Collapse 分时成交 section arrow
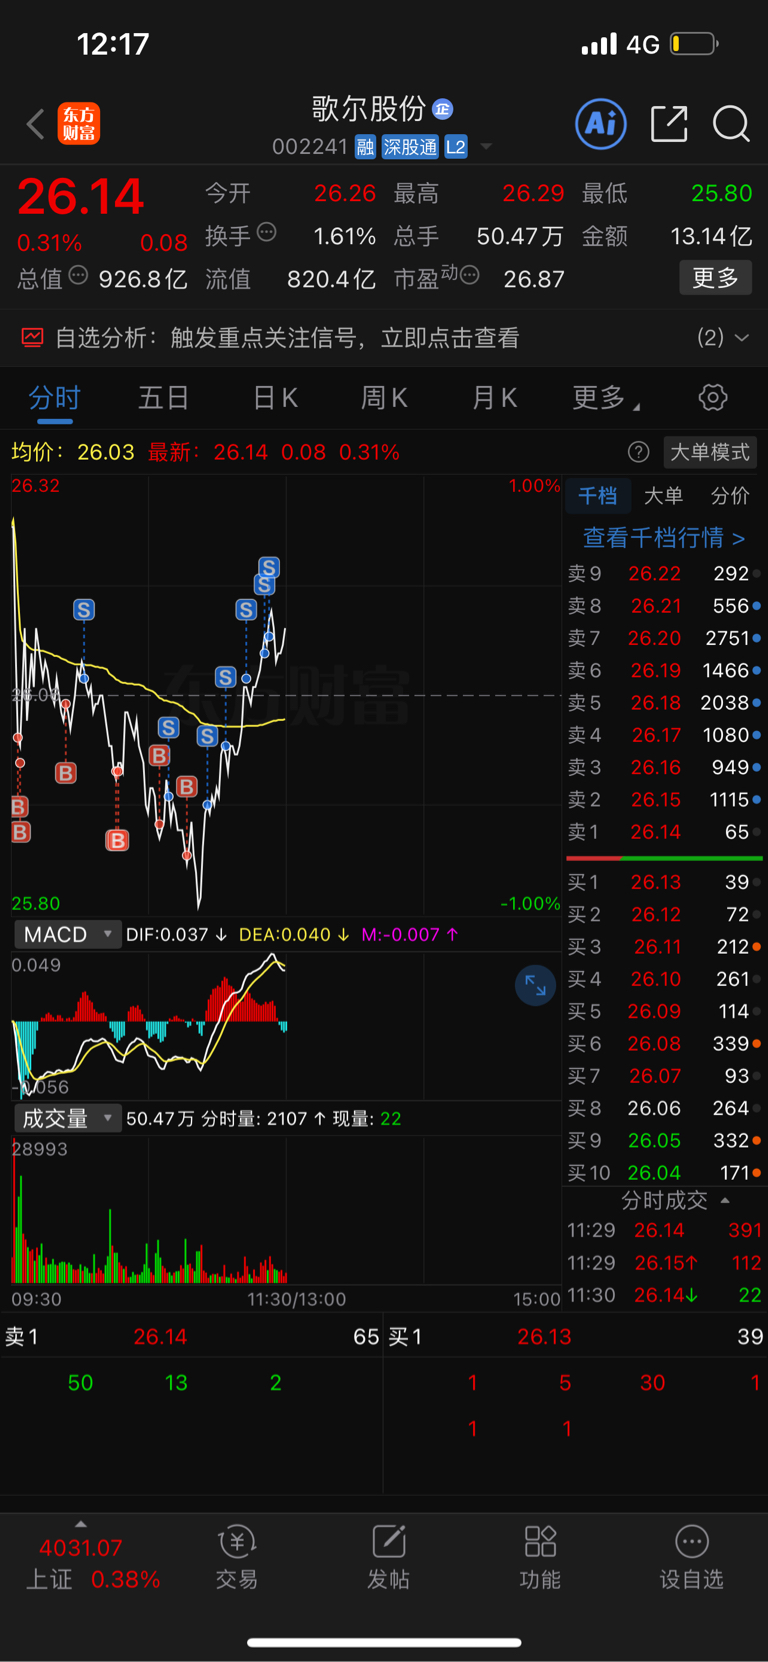 tap(725, 1200)
